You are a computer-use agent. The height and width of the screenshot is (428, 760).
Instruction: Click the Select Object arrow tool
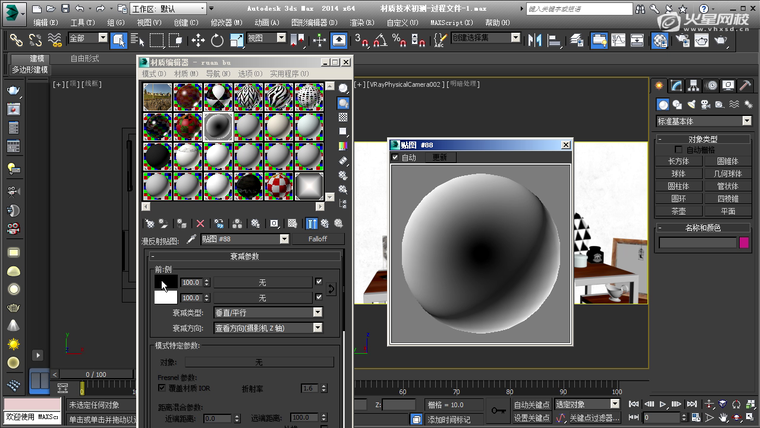(118, 40)
